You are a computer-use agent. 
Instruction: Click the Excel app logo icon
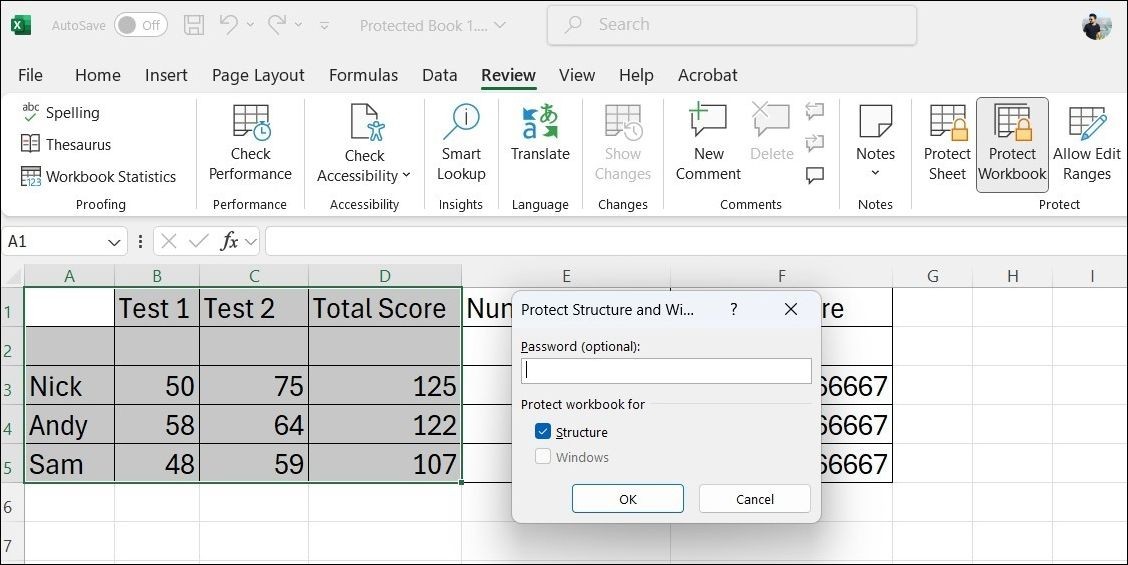tap(20, 25)
